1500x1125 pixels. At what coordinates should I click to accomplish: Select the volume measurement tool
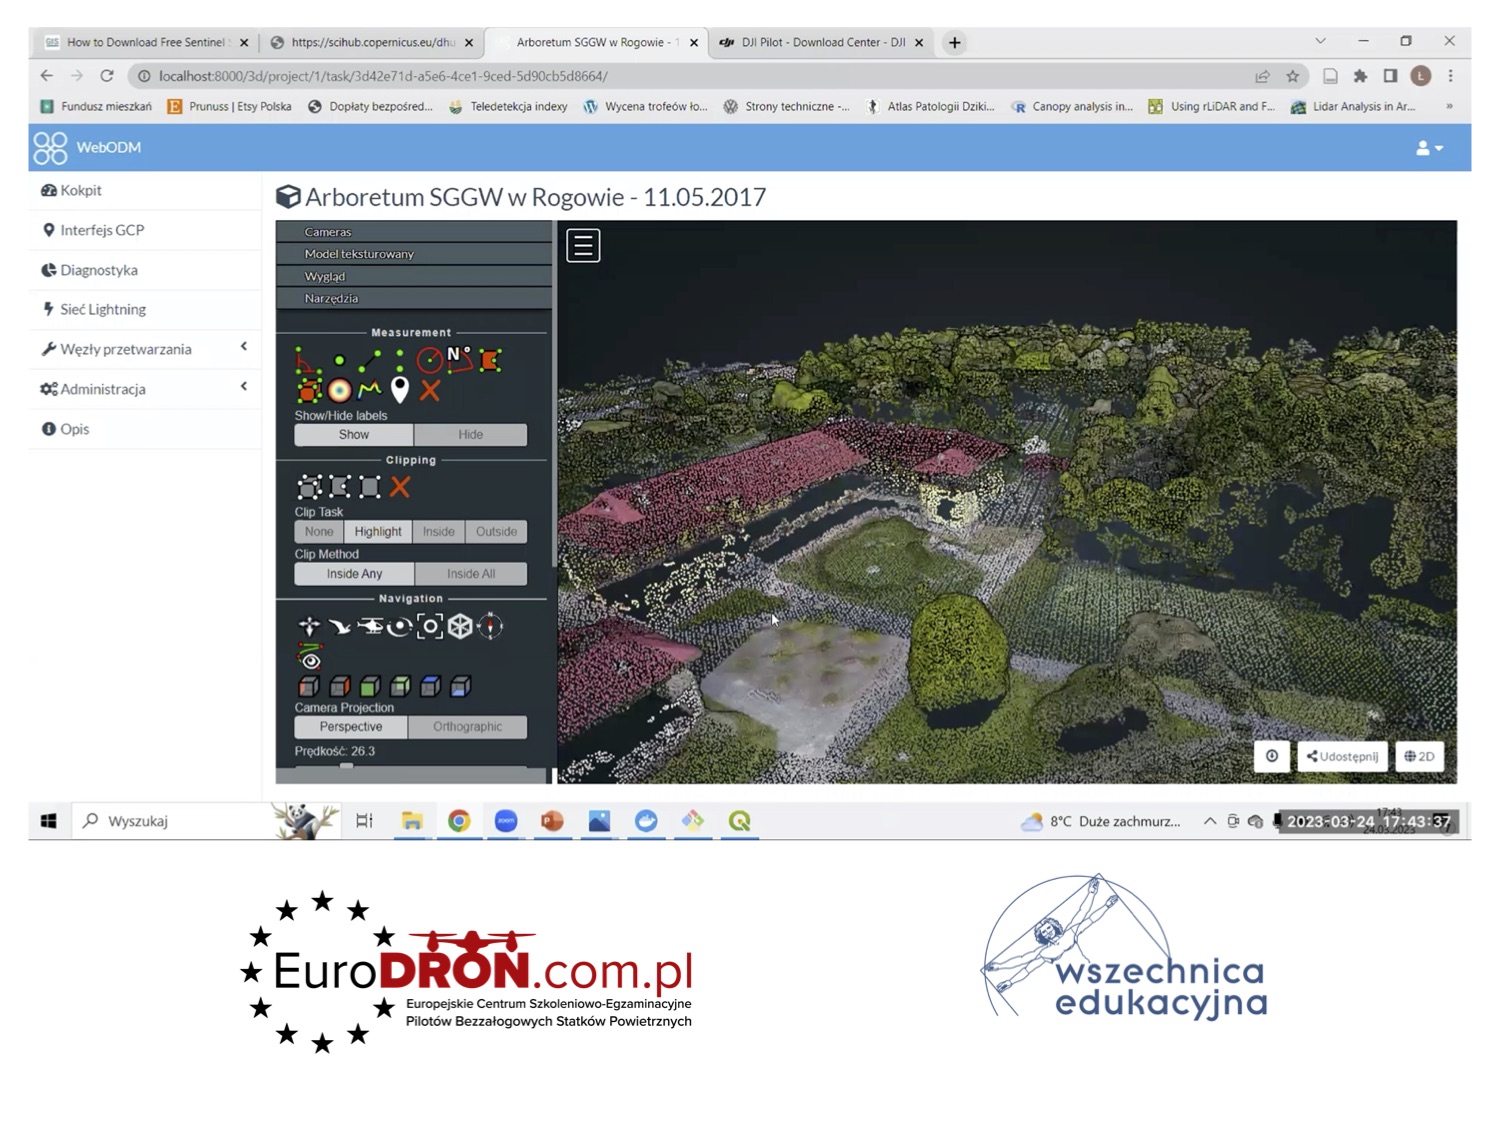pyautogui.click(x=309, y=390)
